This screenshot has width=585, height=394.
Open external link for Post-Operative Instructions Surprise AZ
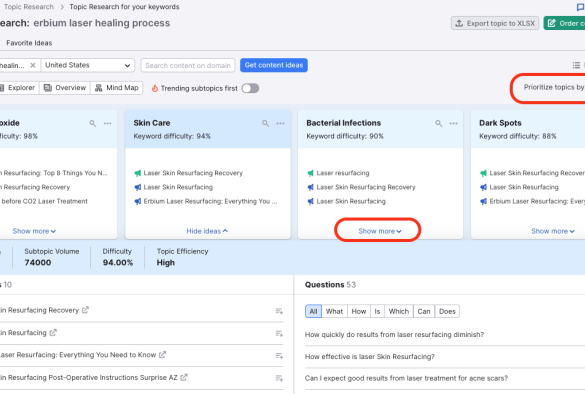pos(184,377)
